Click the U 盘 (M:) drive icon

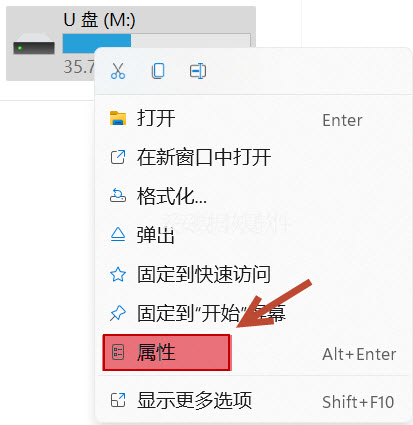click(x=34, y=46)
